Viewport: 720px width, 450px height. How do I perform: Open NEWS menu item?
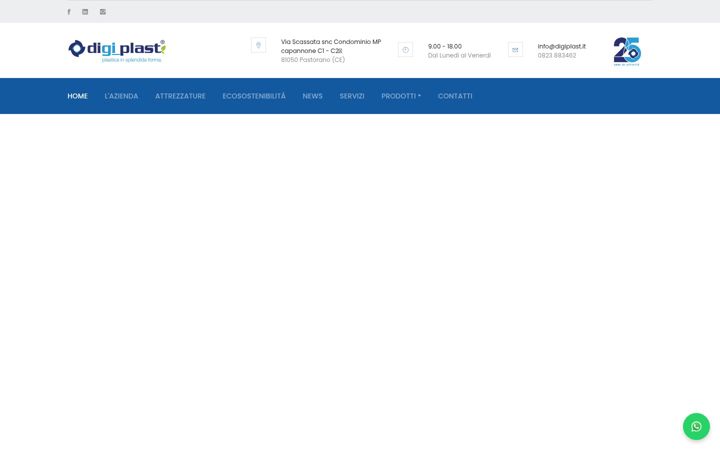click(x=312, y=96)
